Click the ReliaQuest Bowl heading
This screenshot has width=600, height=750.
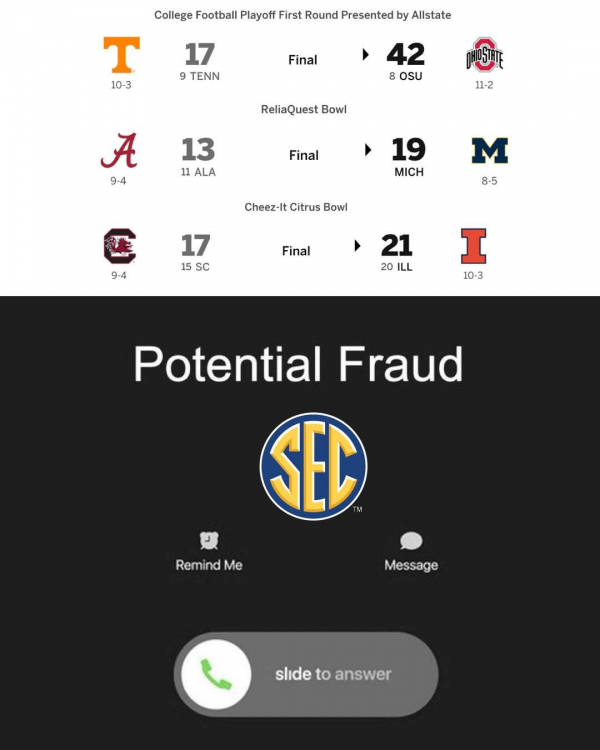pos(303,111)
